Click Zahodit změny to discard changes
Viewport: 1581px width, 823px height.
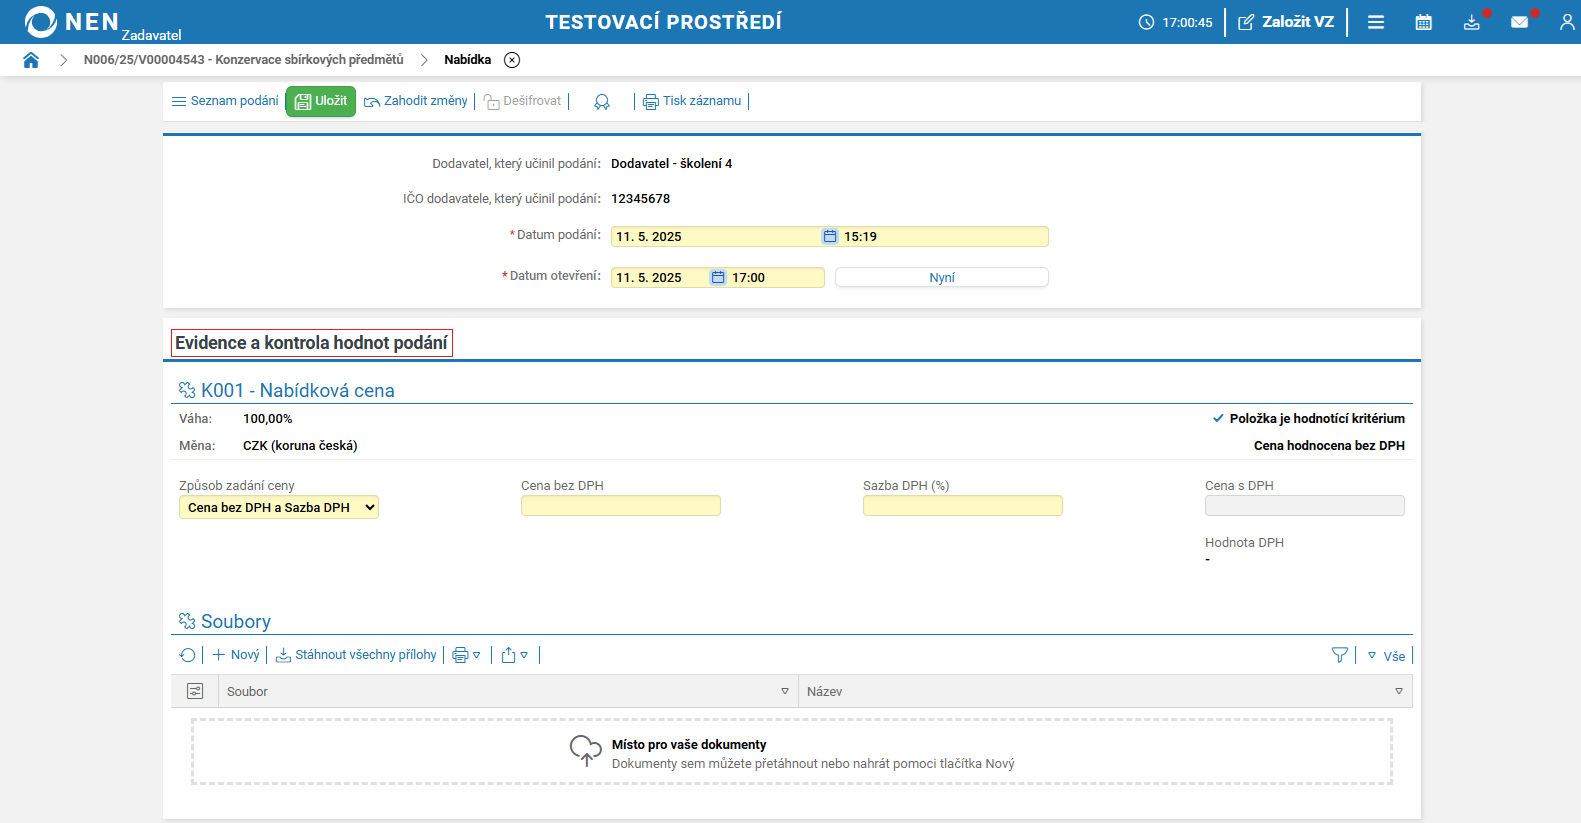[x=416, y=101]
